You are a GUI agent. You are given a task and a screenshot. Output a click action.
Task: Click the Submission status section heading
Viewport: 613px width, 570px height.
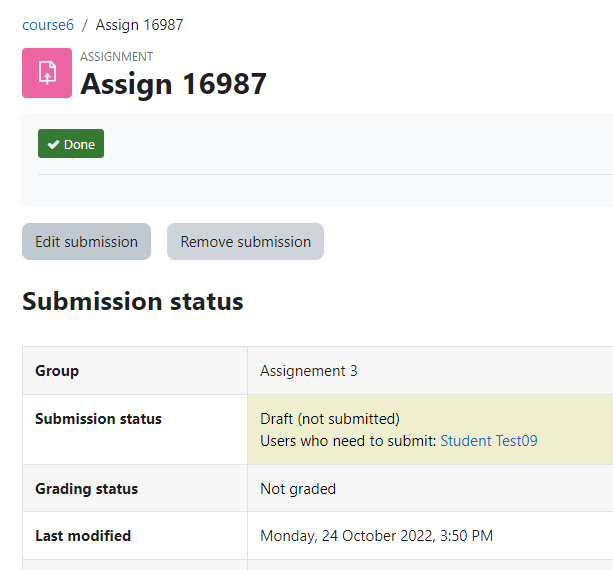pos(133,301)
